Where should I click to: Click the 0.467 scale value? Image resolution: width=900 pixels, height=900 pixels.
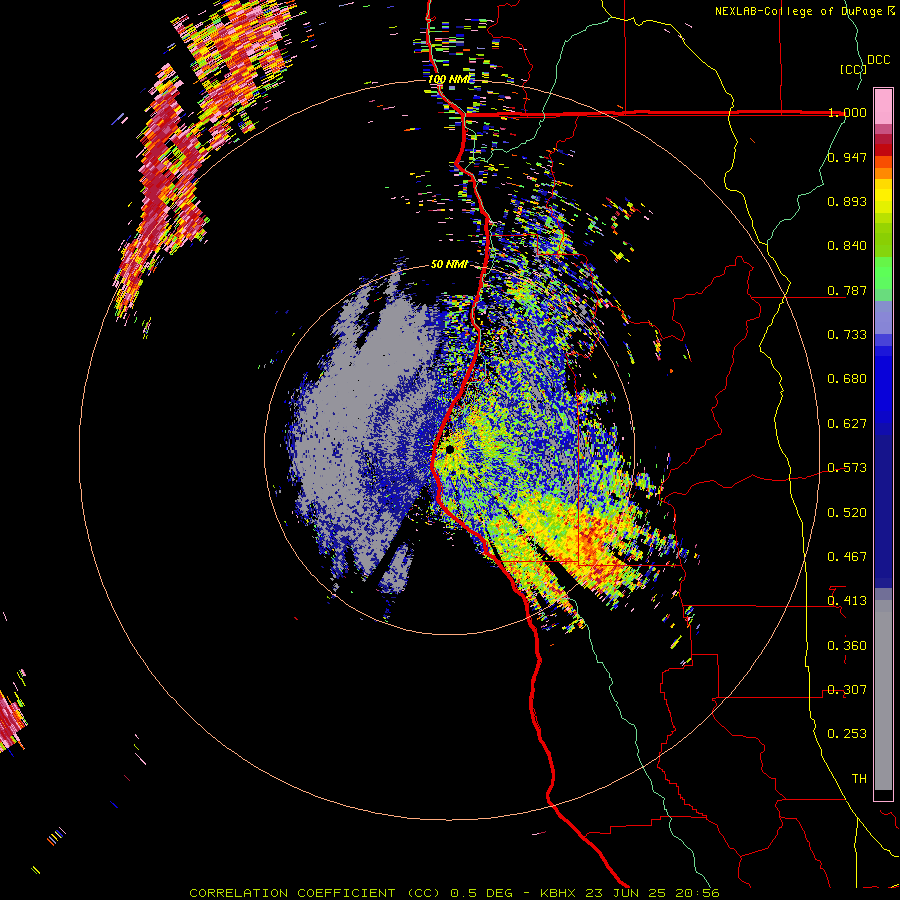click(x=847, y=557)
